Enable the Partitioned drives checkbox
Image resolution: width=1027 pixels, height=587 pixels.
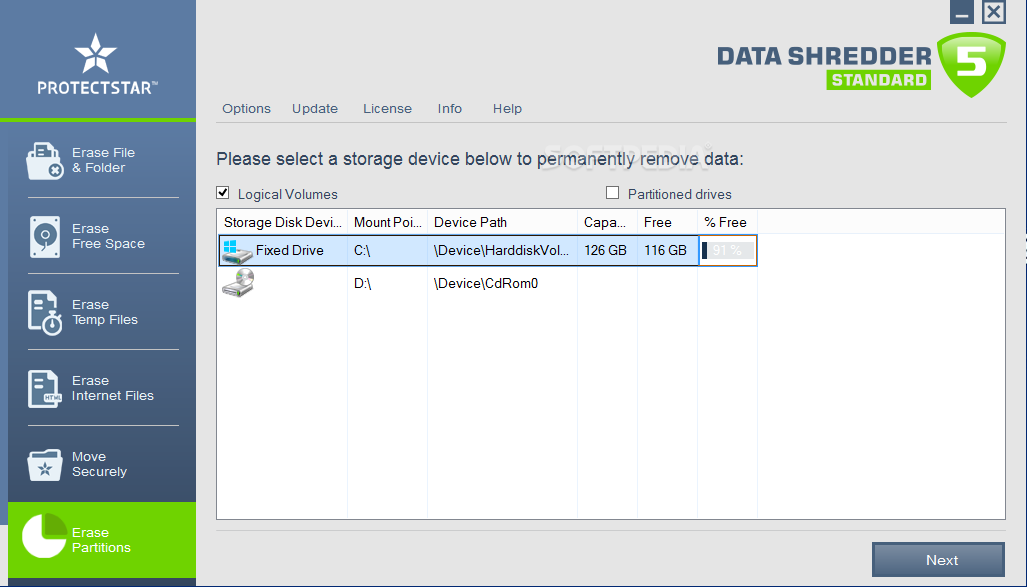612,193
